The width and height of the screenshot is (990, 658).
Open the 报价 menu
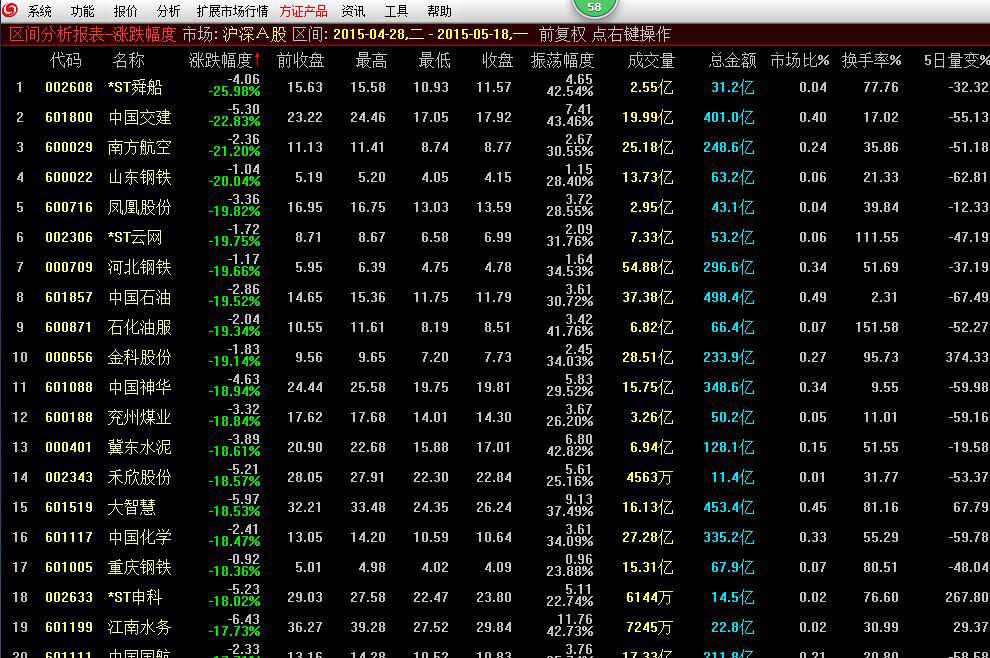[126, 11]
